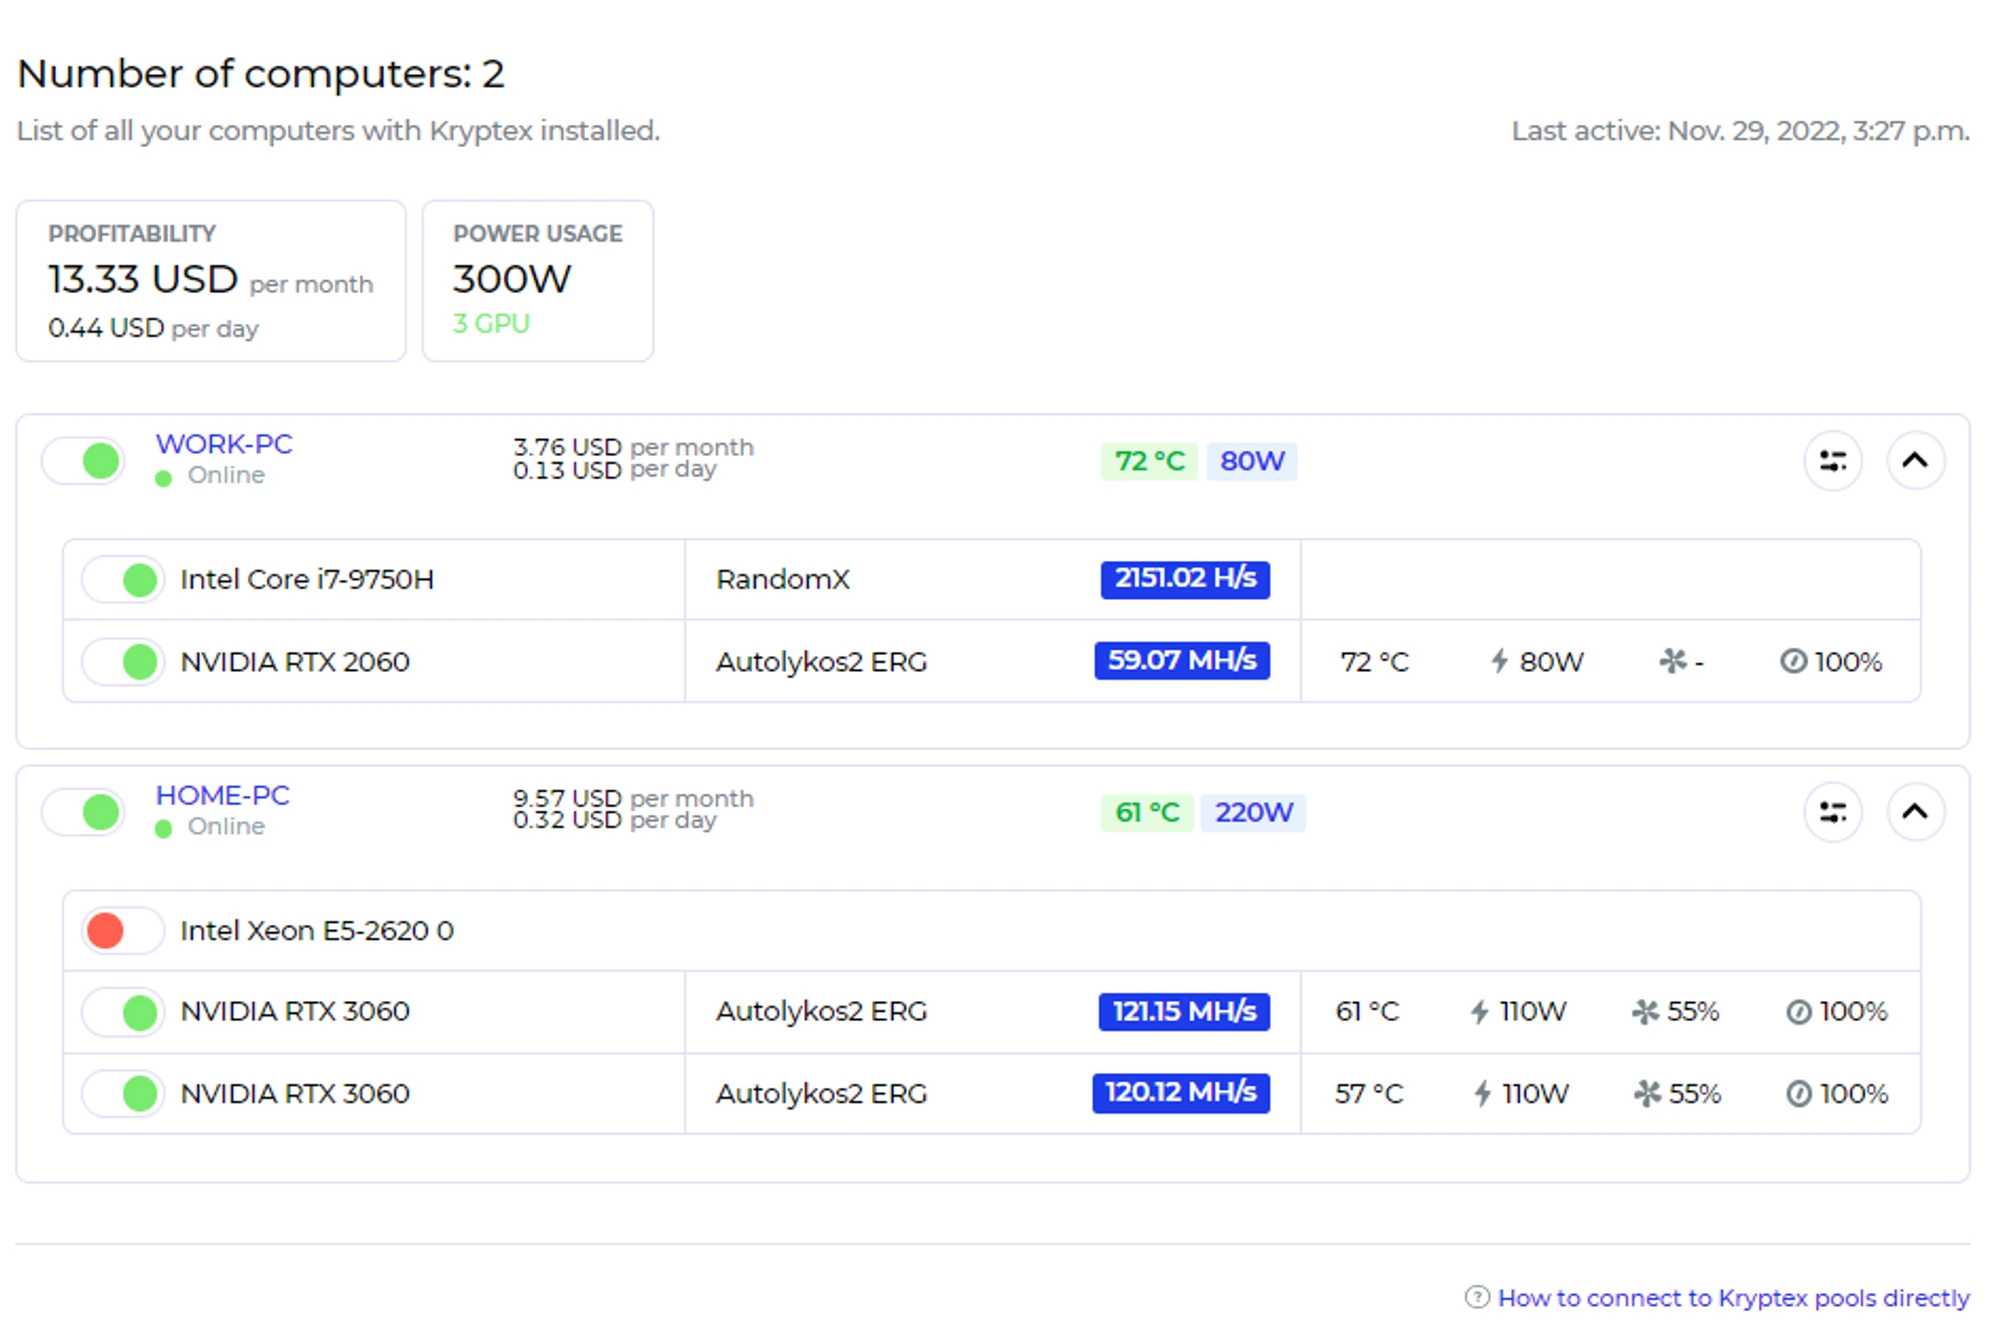Open the WORK-PC computer link
The height and width of the screenshot is (1335, 2000).
click(224, 444)
